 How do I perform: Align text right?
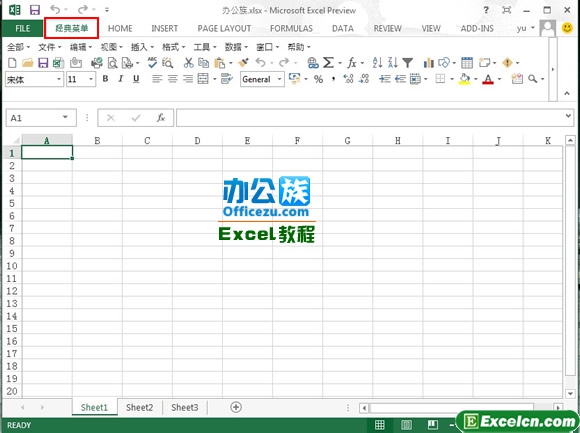188,79
